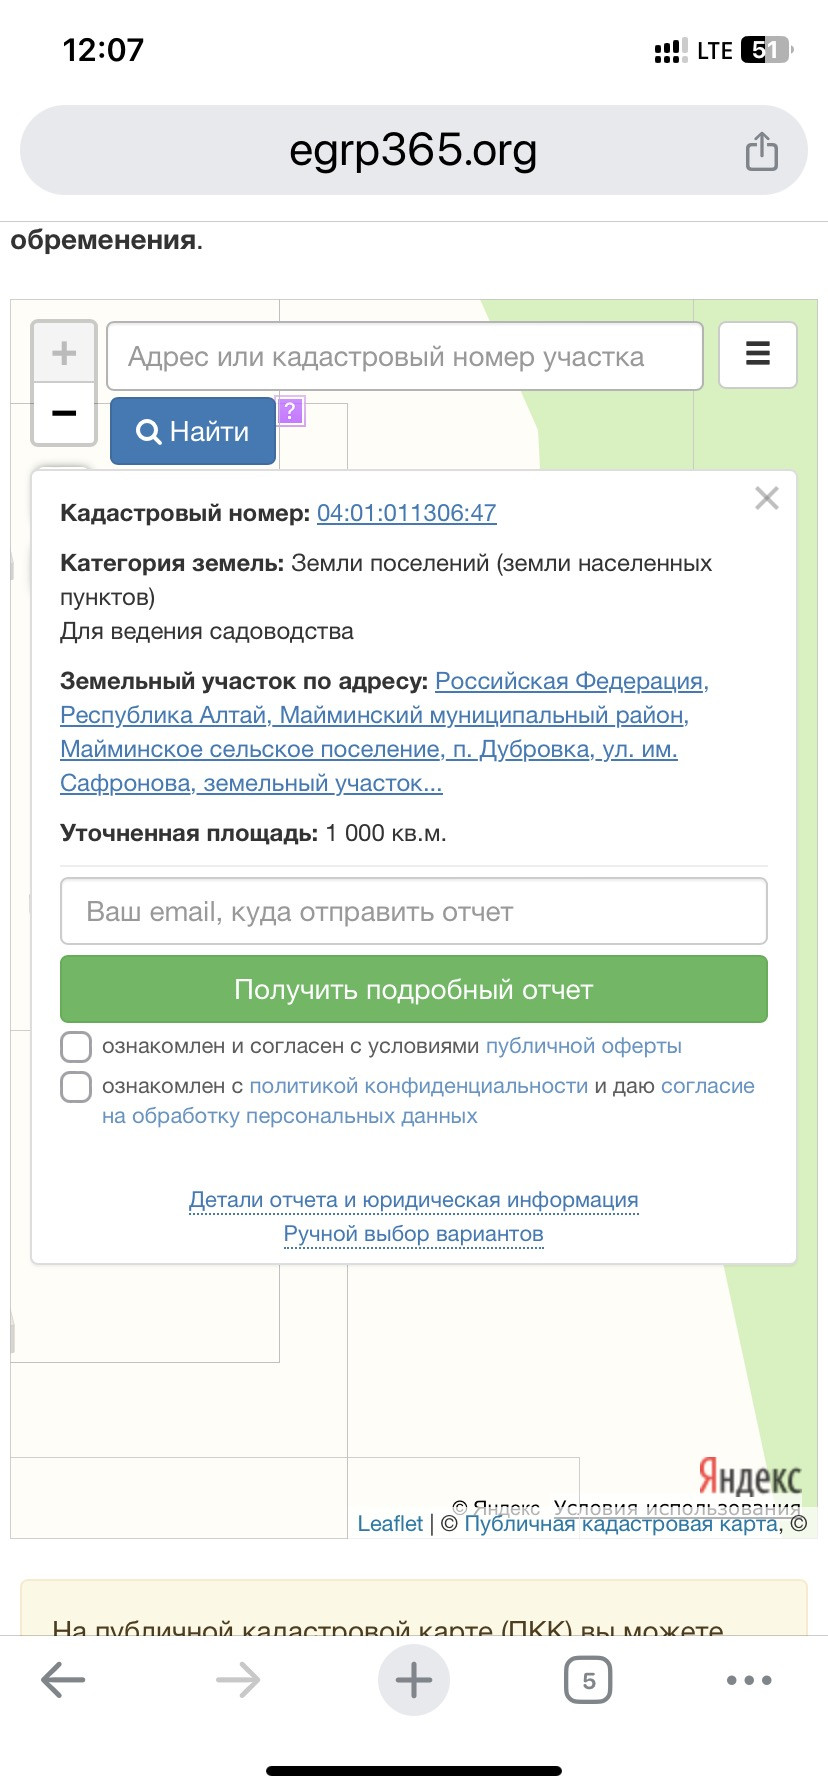Click the email input for report
The height and width of the screenshot is (1792, 828).
(413, 911)
